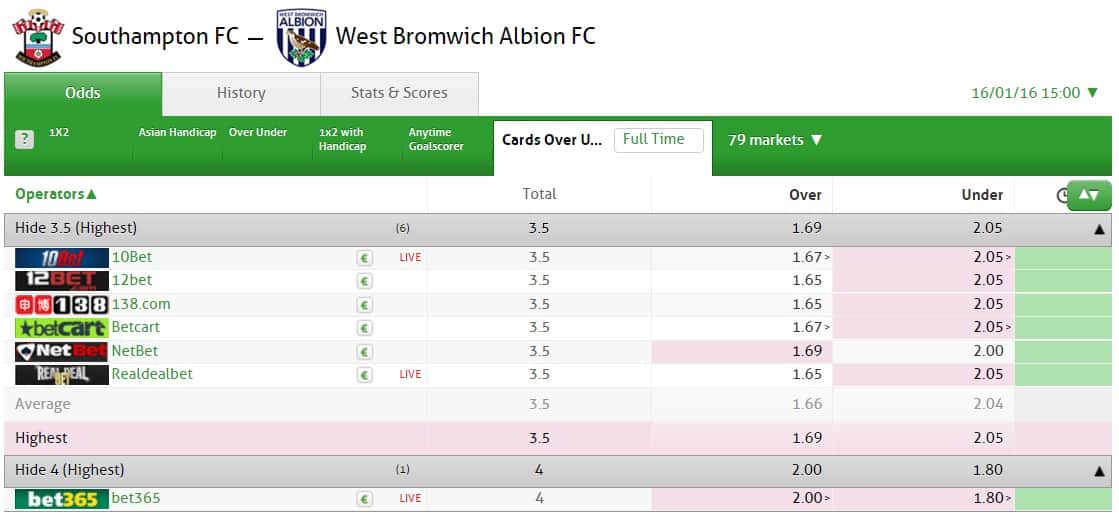Open the Stats & Scores tab
The image size is (1119, 520).
[x=399, y=93]
